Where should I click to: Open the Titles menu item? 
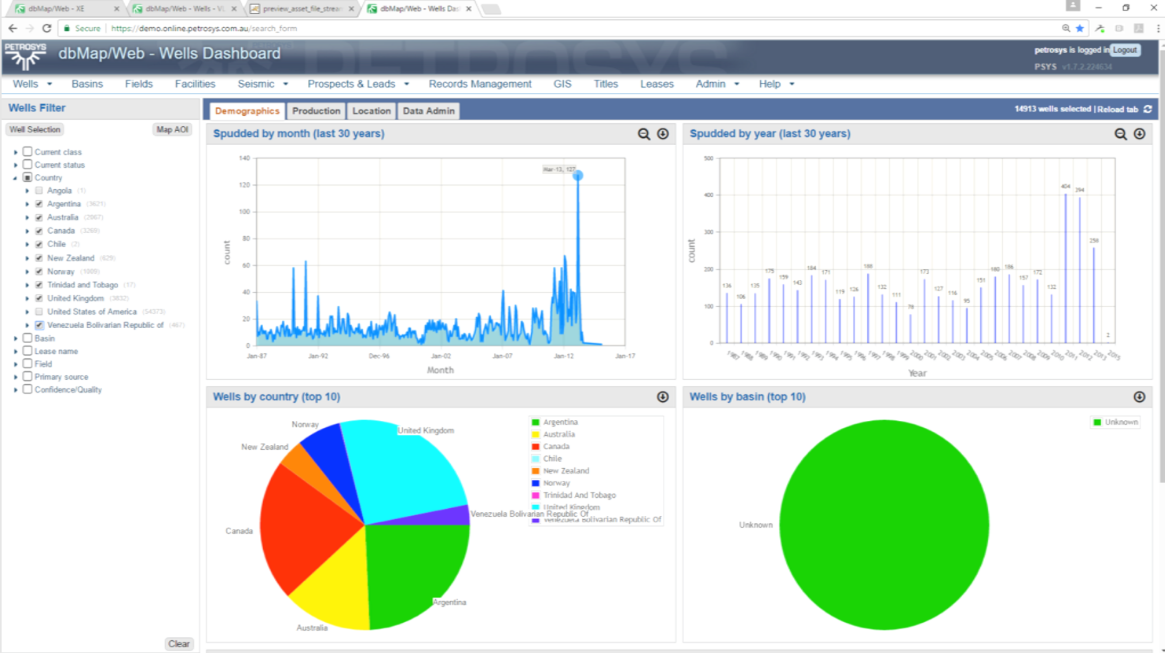606,84
